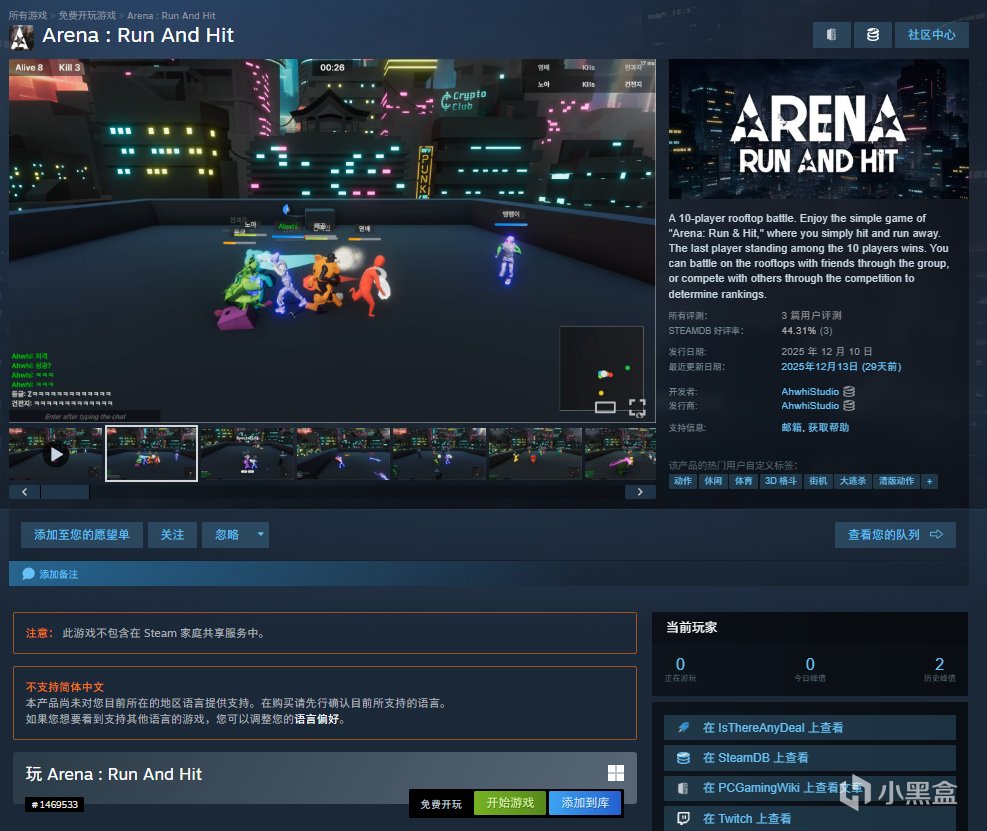
Task: Open the main game screenshot
Action: pyautogui.click(x=332, y=240)
